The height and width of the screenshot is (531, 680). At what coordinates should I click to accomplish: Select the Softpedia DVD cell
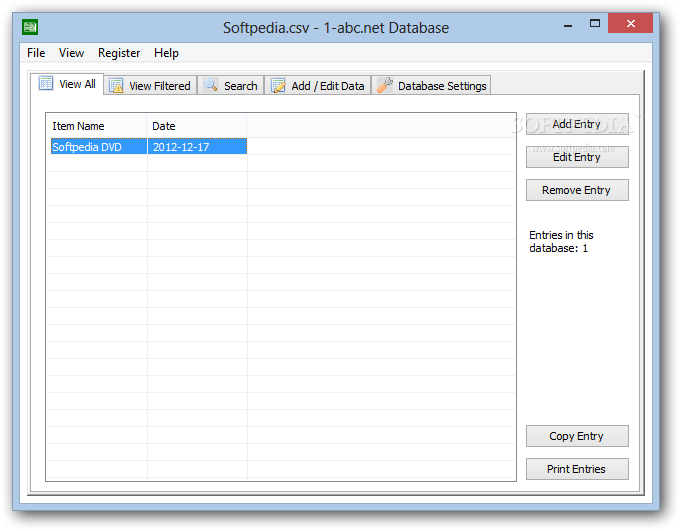pyautogui.click(x=99, y=147)
